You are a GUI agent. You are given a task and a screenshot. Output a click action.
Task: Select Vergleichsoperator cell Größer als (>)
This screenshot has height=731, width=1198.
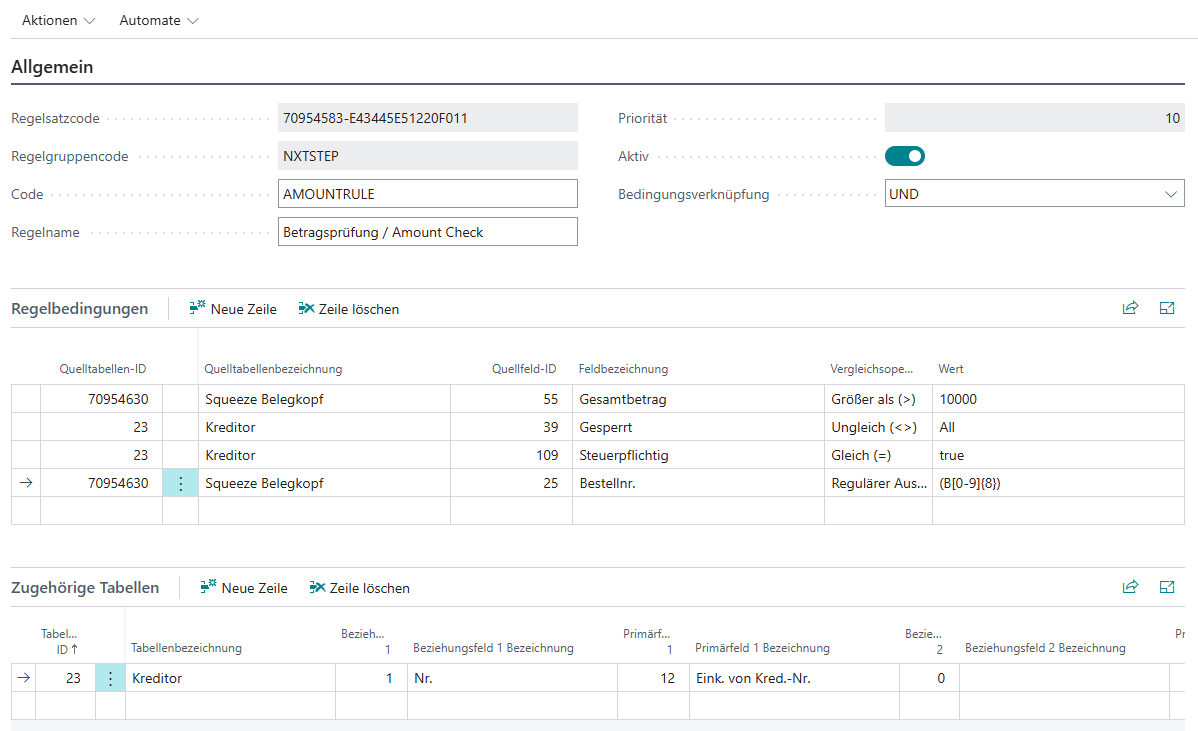(876, 399)
